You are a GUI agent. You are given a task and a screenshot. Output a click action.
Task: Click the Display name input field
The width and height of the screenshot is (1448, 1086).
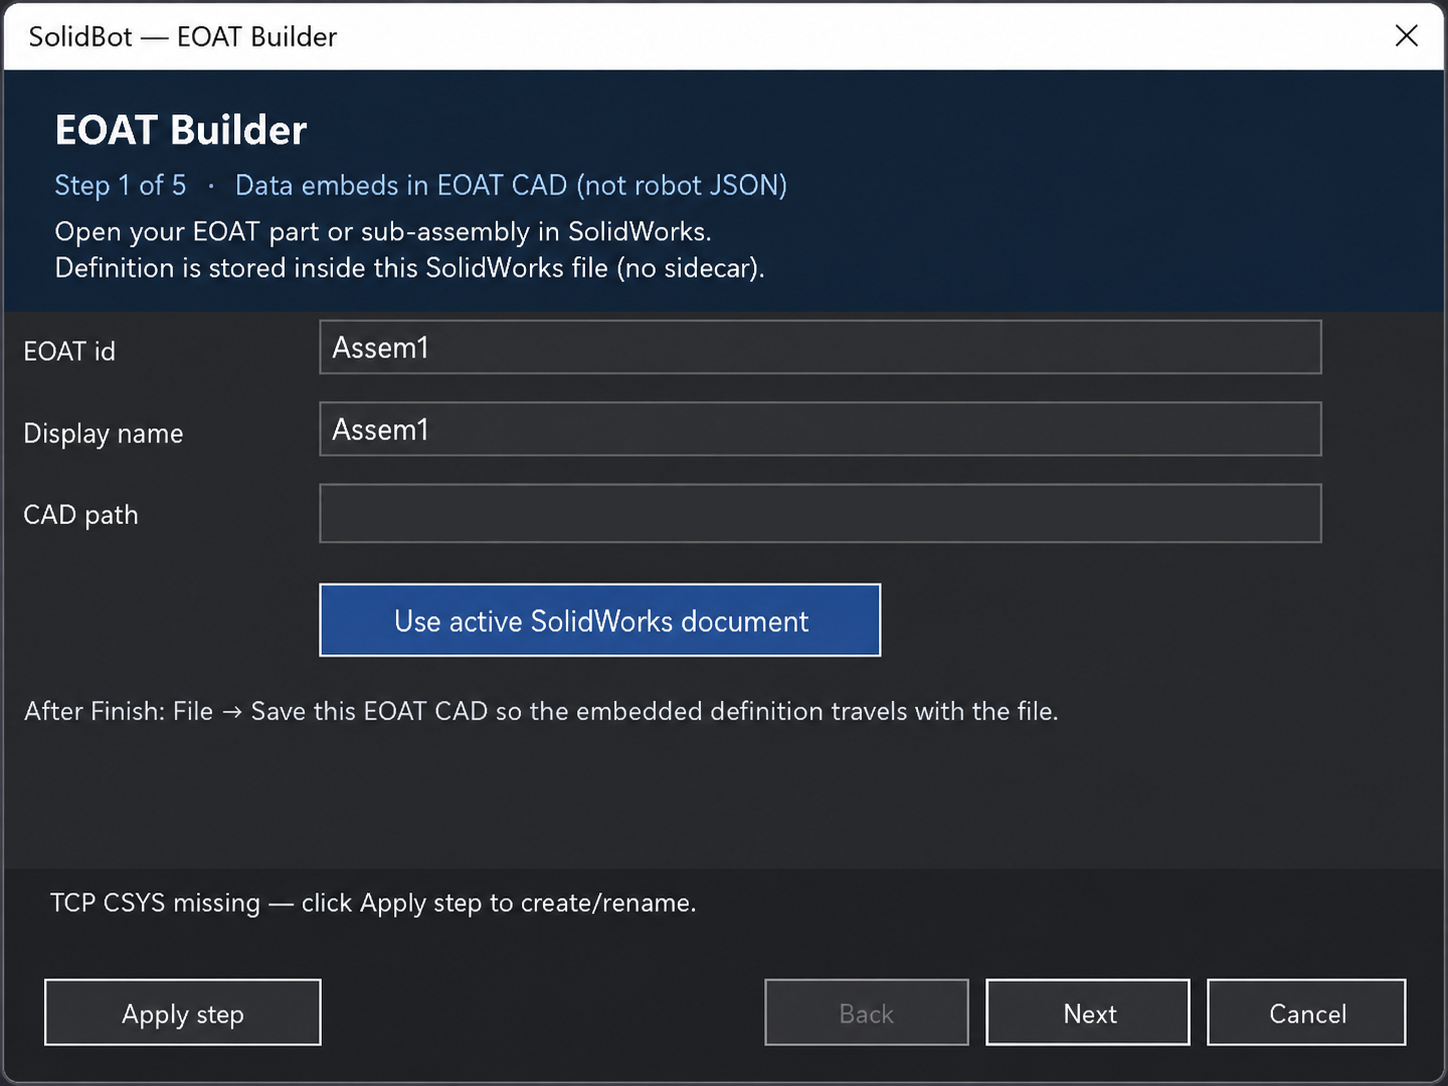point(820,429)
